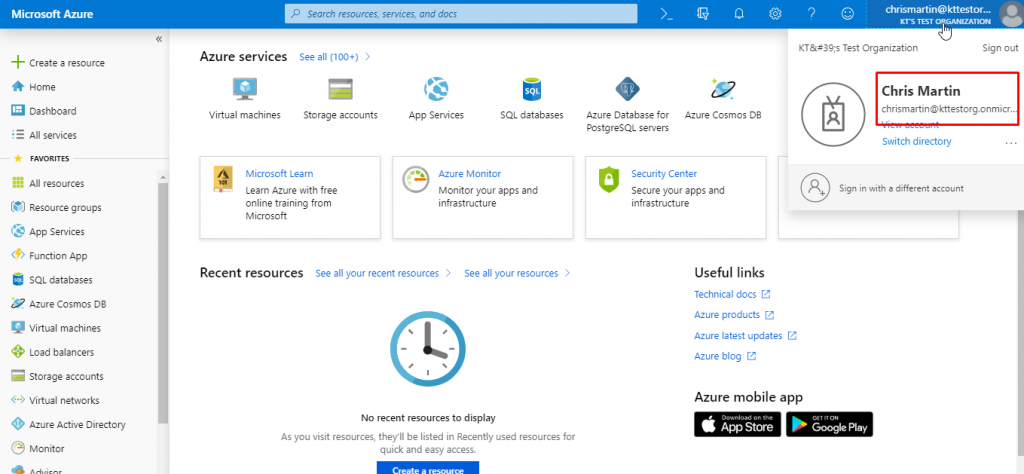The width and height of the screenshot is (1024, 474).
Task: Click Download on the App Store badge
Action: tap(737, 424)
